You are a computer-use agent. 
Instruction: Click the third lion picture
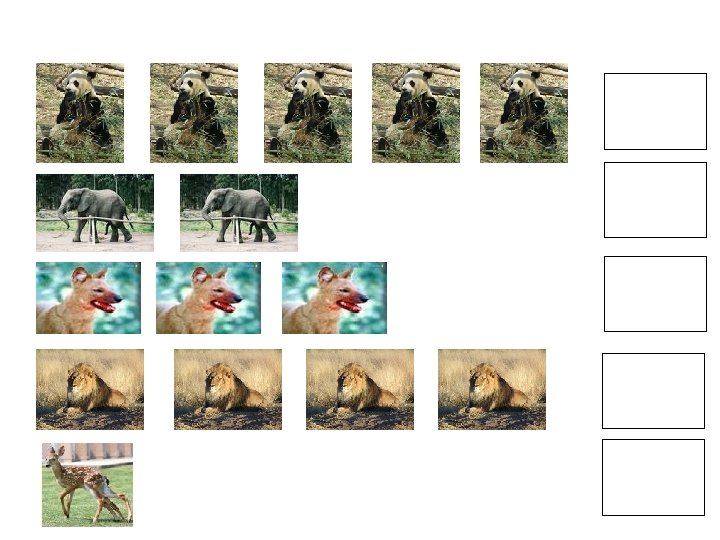point(360,389)
